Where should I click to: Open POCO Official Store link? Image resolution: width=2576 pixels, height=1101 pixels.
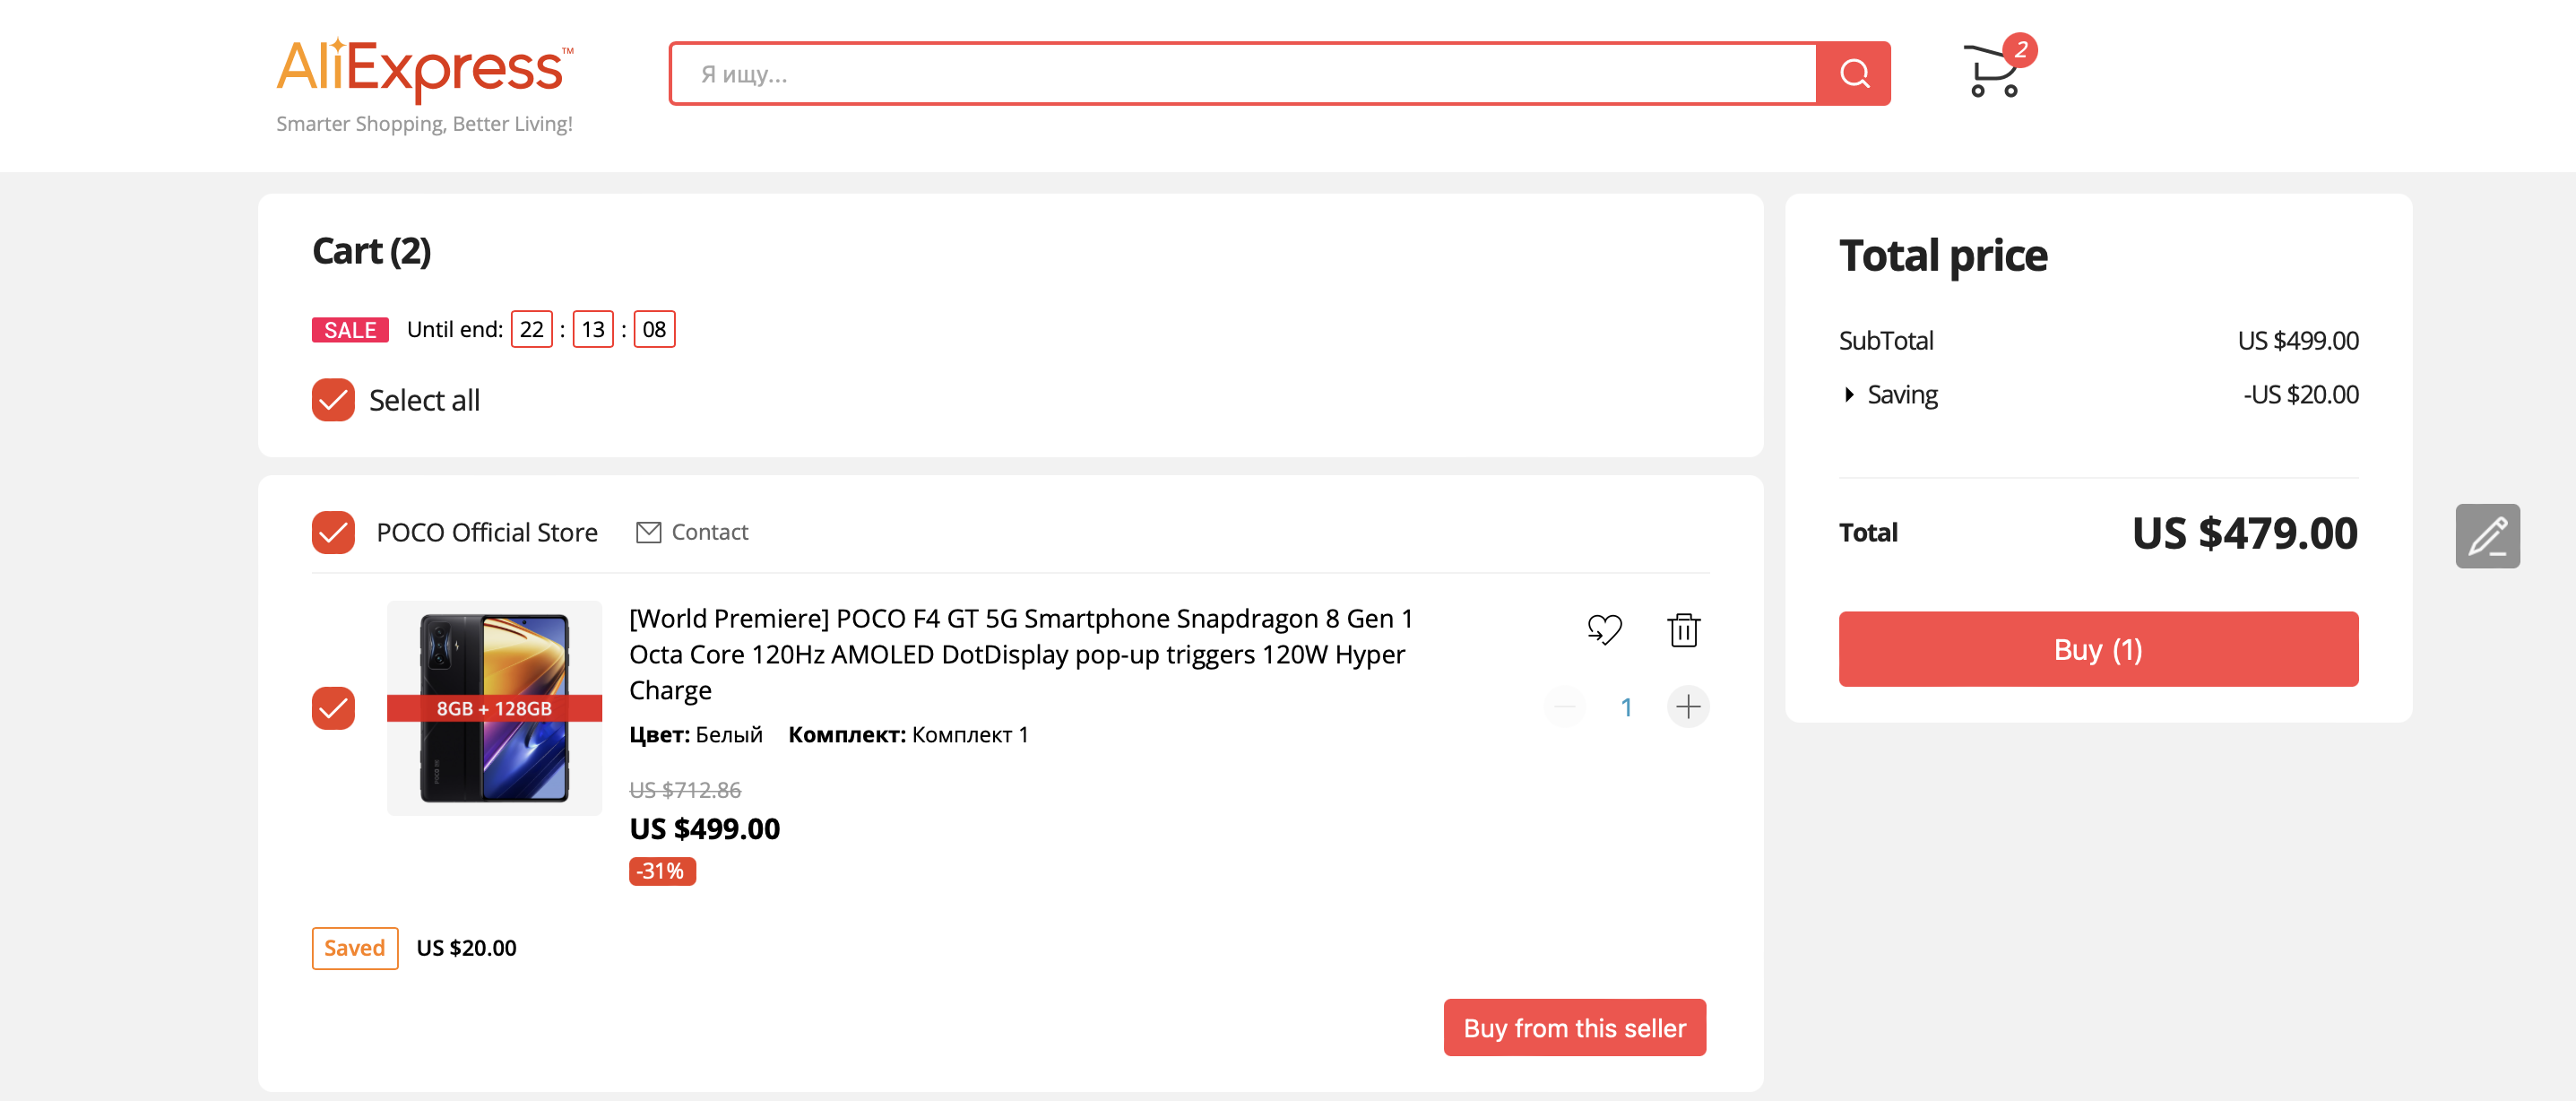pyautogui.click(x=487, y=532)
